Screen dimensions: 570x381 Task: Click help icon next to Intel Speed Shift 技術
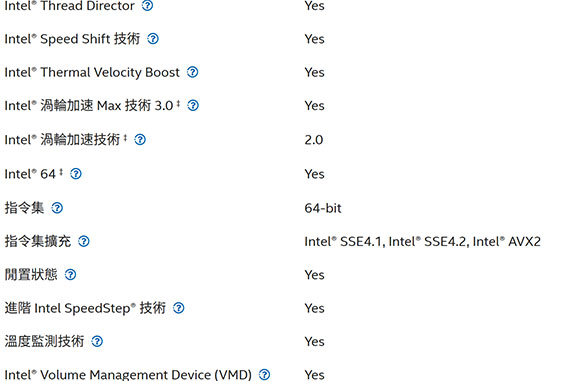pyautogui.click(x=153, y=39)
